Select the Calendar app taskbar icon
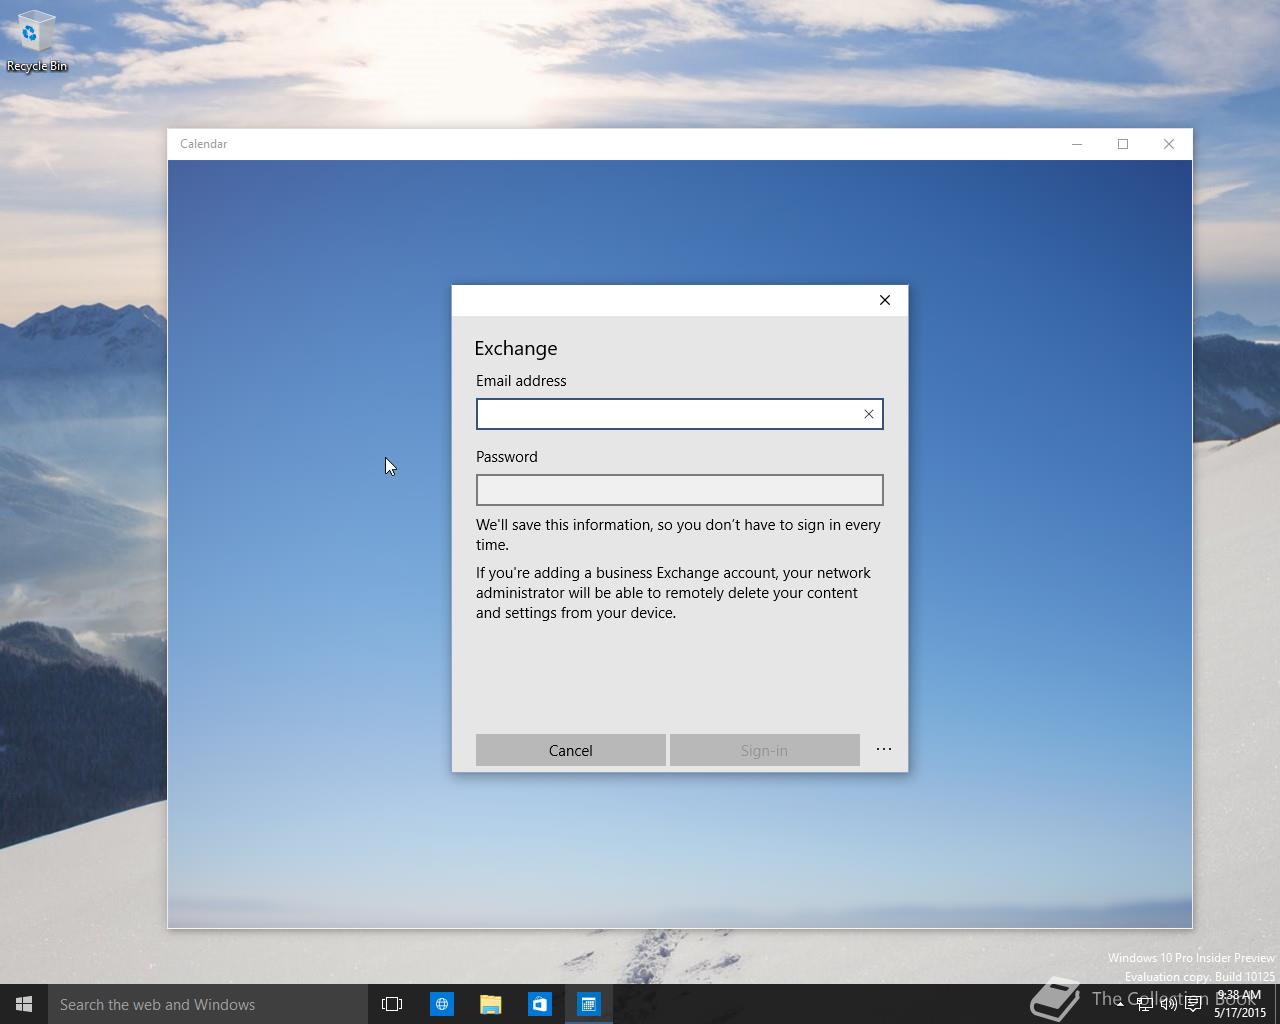Viewport: 1280px width, 1024px height. pos(588,1004)
